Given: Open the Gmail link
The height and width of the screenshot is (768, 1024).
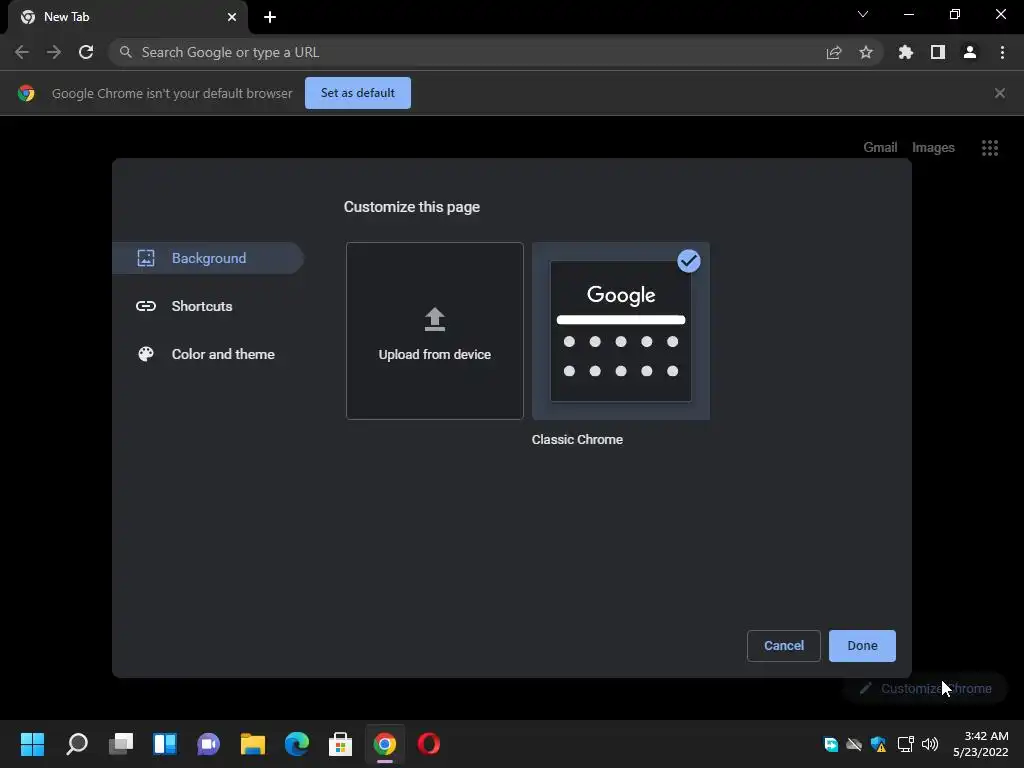Looking at the screenshot, I should (x=880, y=148).
